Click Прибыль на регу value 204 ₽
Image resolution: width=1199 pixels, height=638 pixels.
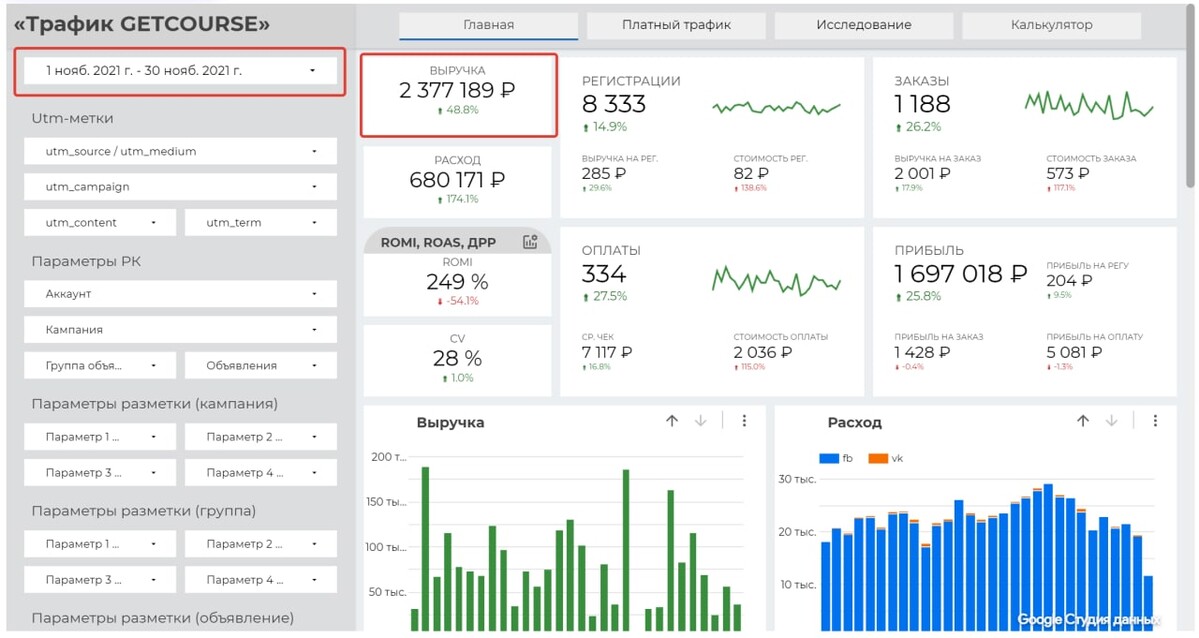[1069, 281]
